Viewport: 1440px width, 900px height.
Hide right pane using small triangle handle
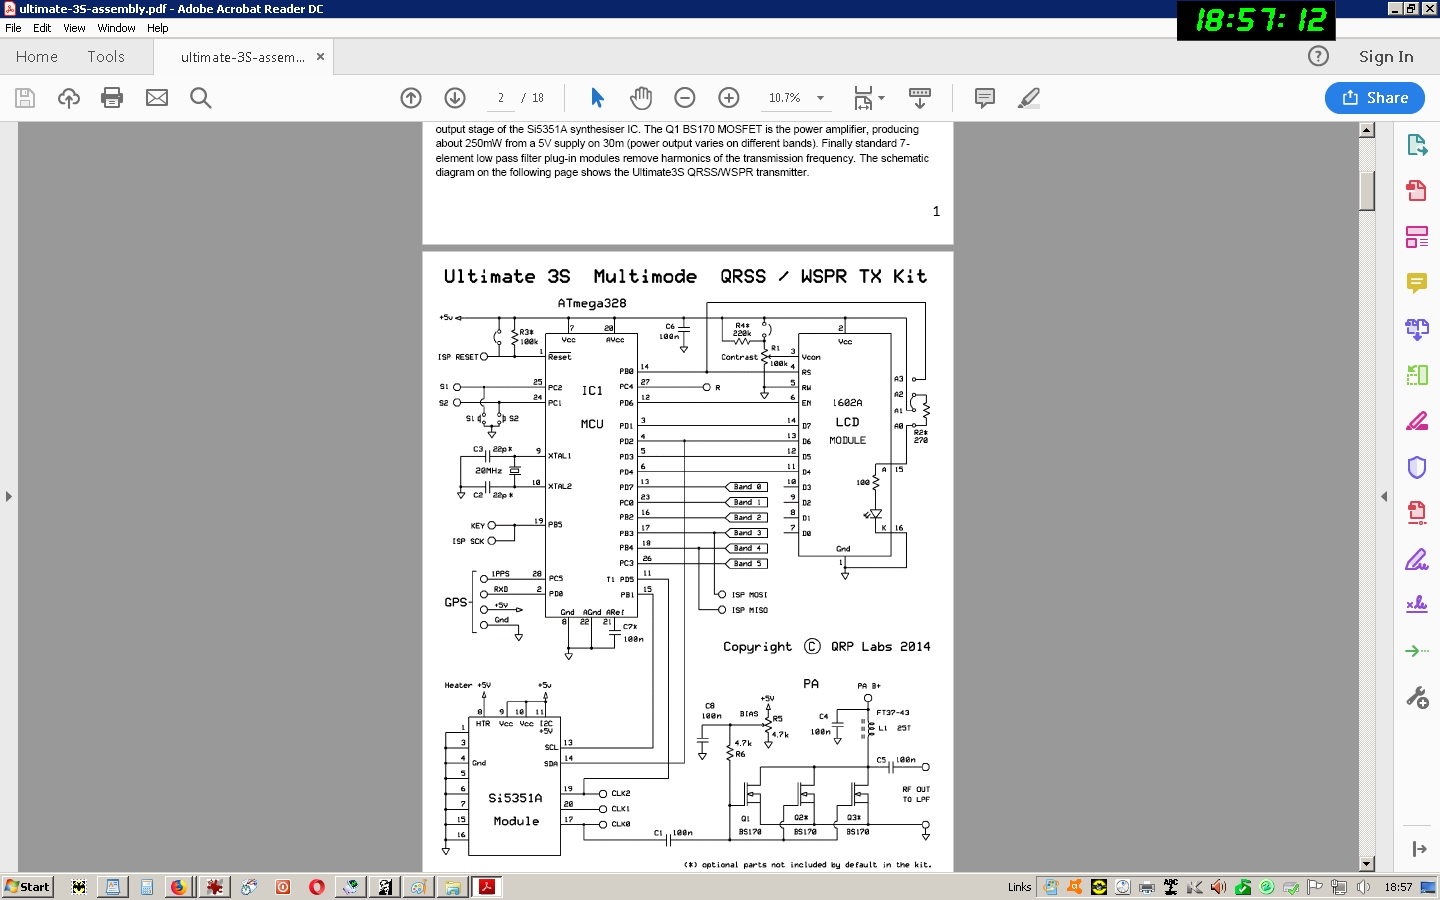click(x=1385, y=496)
